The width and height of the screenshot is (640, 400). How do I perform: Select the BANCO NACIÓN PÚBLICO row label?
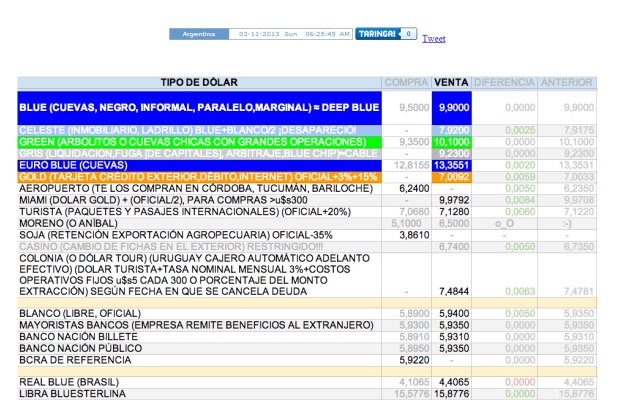coord(80,349)
